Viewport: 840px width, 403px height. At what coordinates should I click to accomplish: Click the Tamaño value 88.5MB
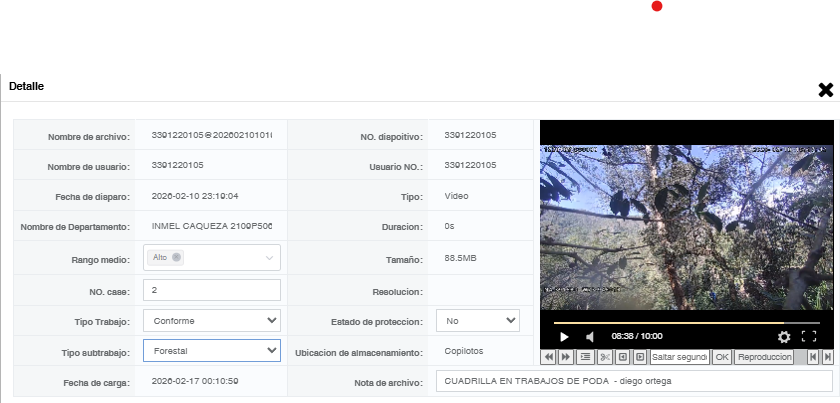pyautogui.click(x=460, y=258)
